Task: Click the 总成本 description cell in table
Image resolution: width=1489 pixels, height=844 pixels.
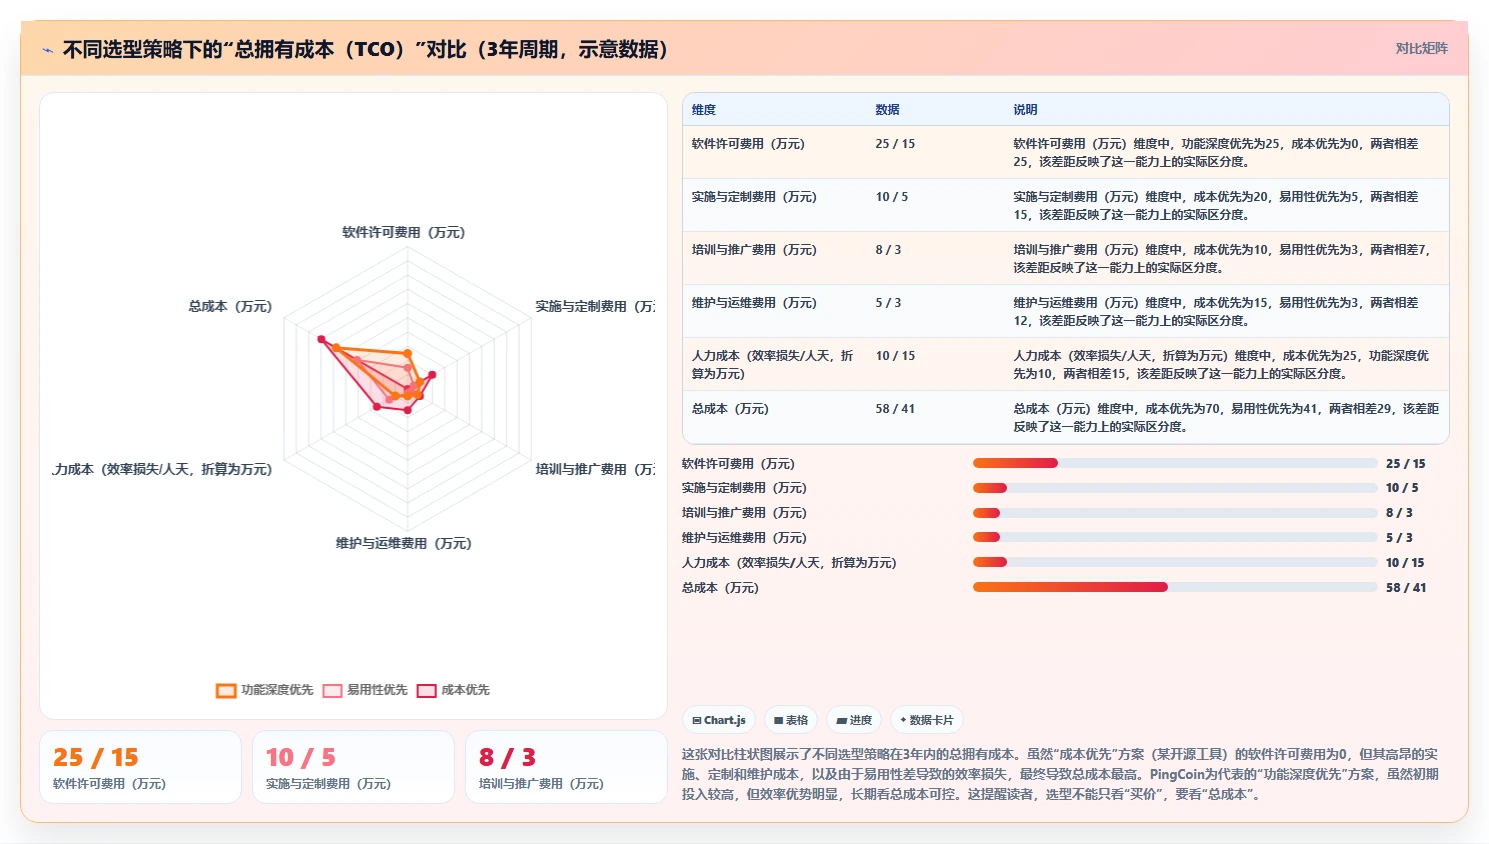Action: 1226,418
